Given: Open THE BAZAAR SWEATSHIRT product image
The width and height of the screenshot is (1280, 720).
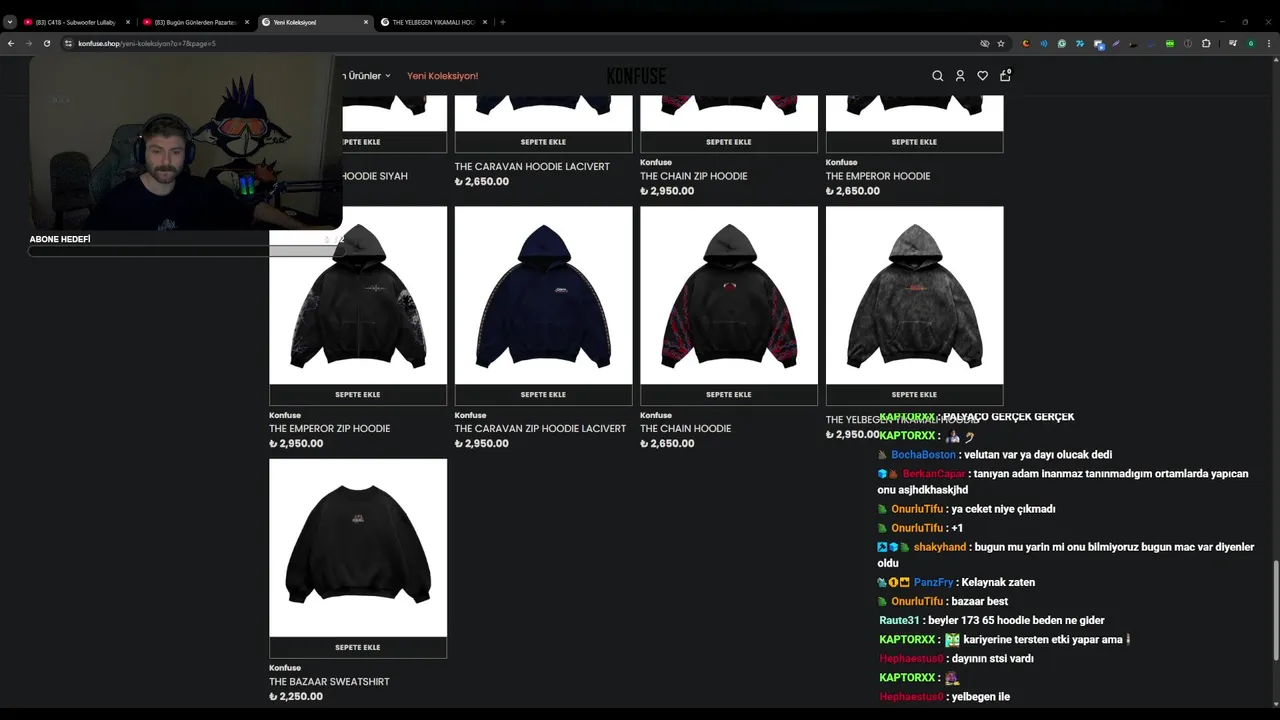Looking at the screenshot, I should (x=358, y=548).
